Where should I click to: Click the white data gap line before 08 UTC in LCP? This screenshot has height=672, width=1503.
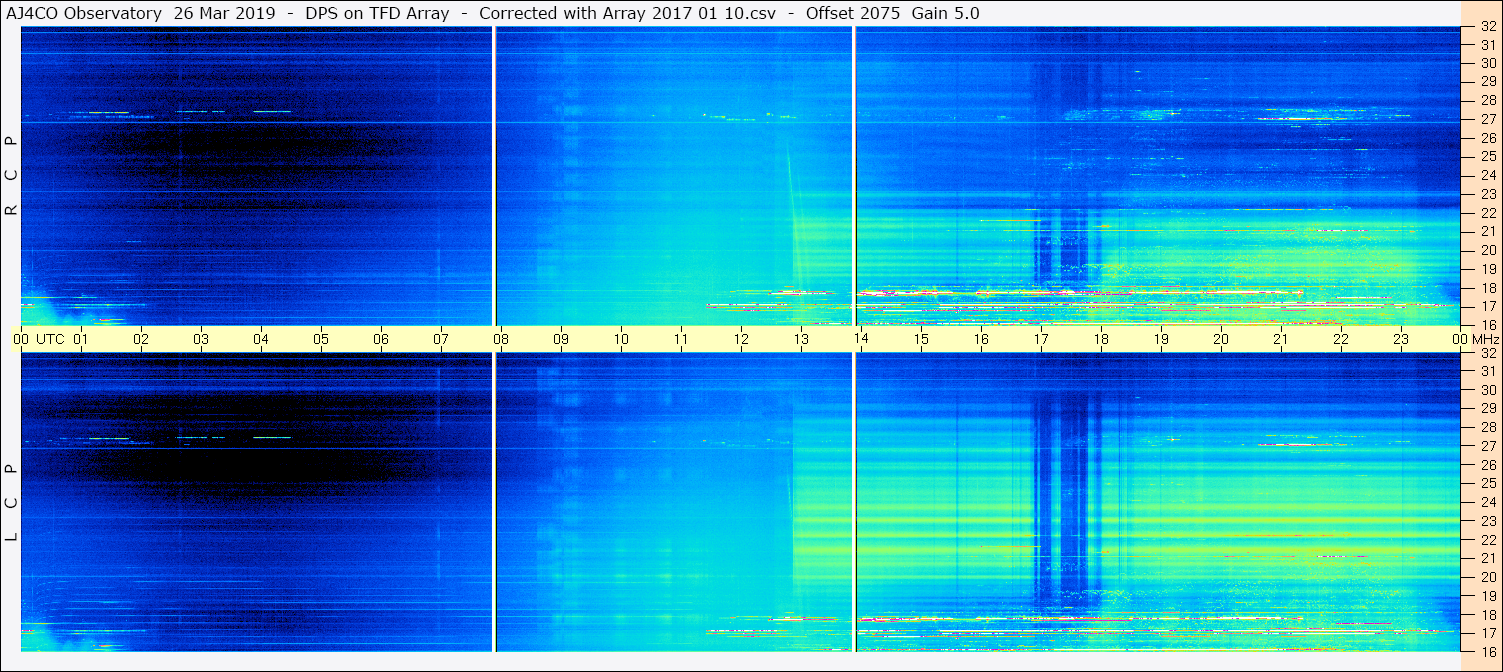[494, 502]
